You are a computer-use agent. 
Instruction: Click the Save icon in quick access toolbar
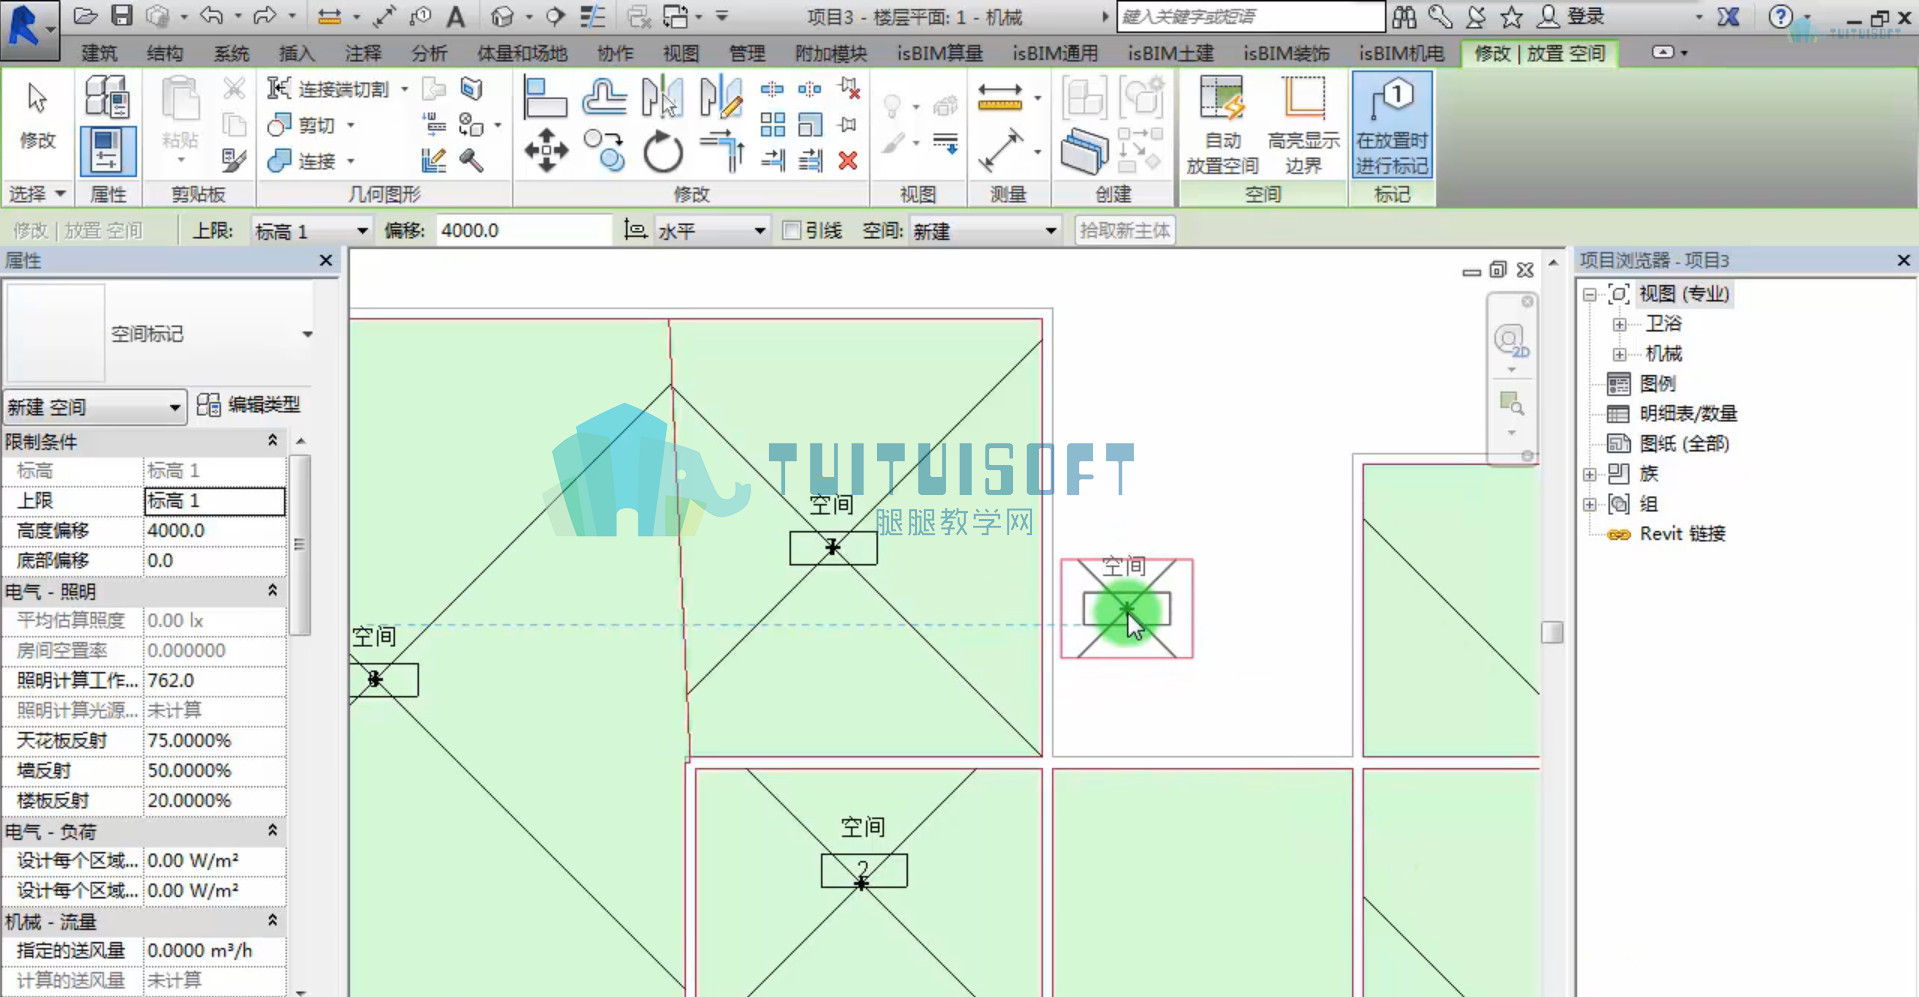pos(121,16)
